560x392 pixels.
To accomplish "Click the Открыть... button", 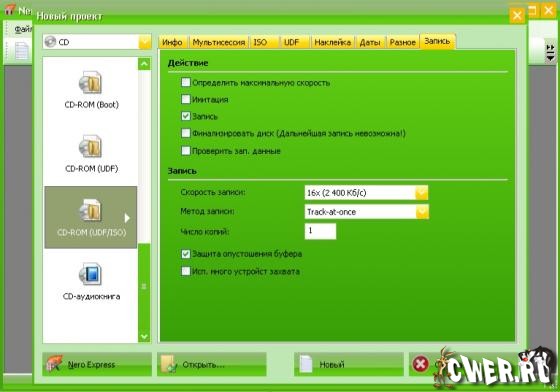I will coord(211,364).
